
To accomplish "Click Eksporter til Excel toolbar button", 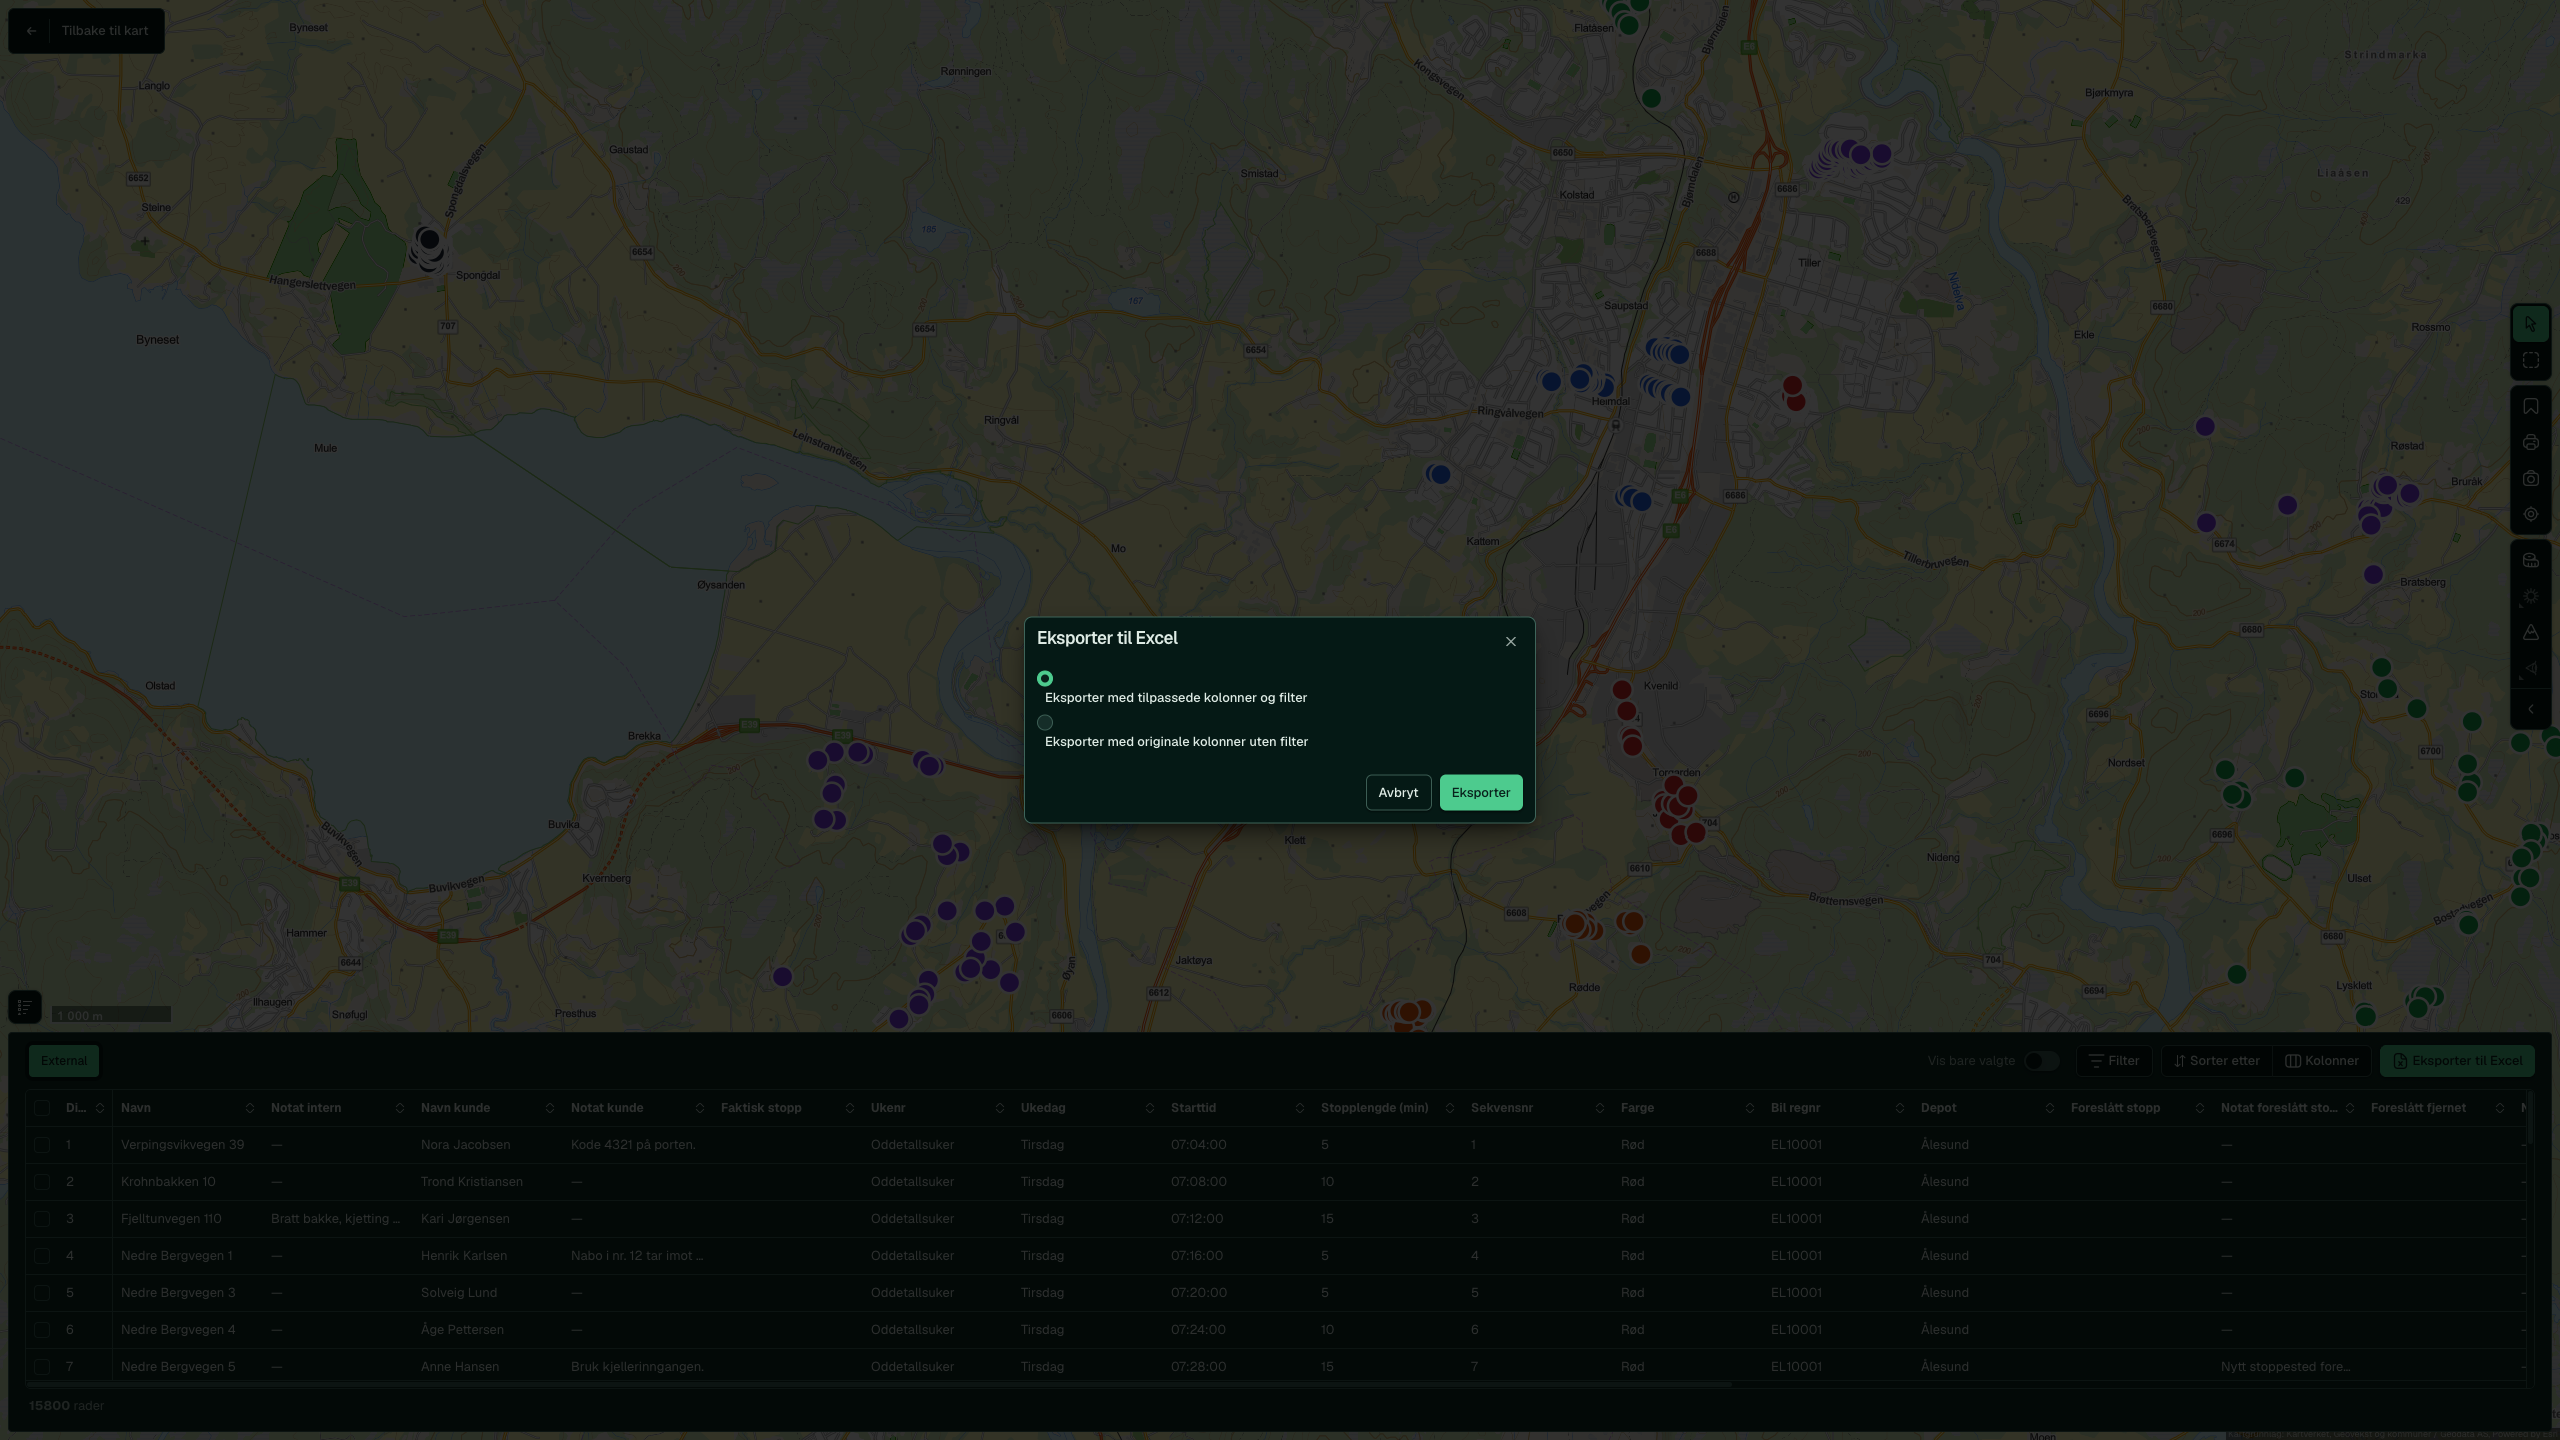I will (x=2457, y=1061).
